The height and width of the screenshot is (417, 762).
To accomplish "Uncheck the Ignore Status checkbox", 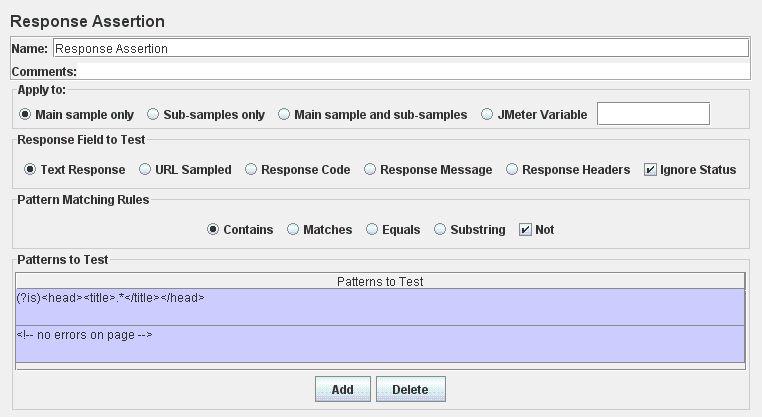I will (x=651, y=170).
